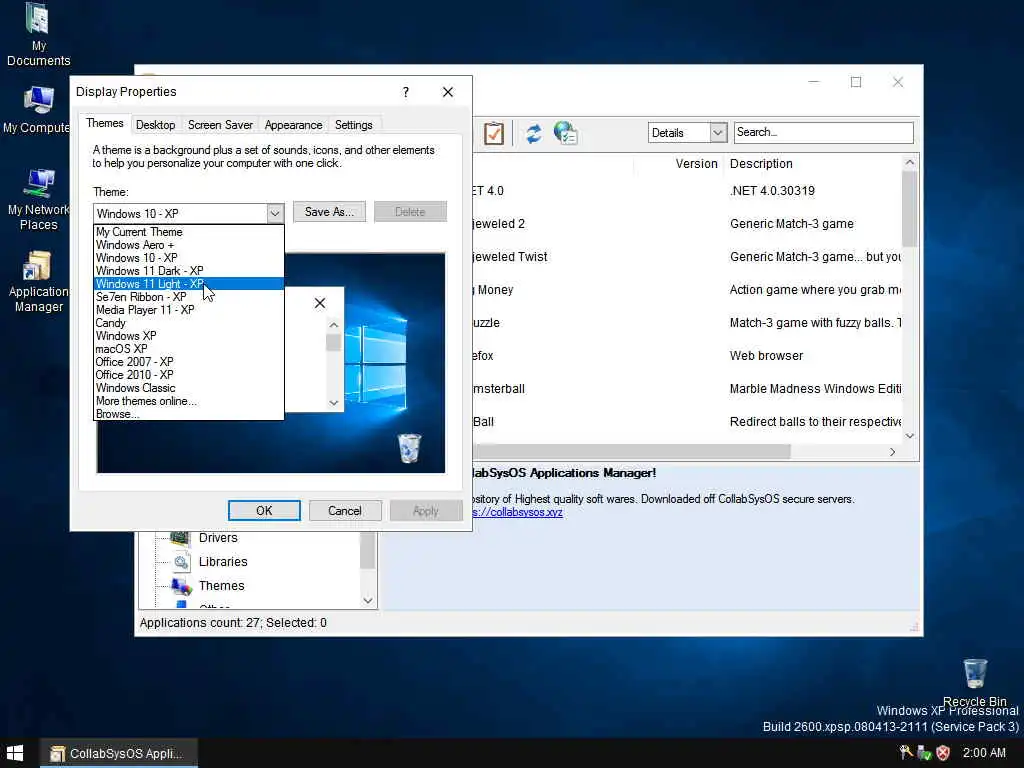Click the refresh arrows toolbar icon

pos(534,133)
